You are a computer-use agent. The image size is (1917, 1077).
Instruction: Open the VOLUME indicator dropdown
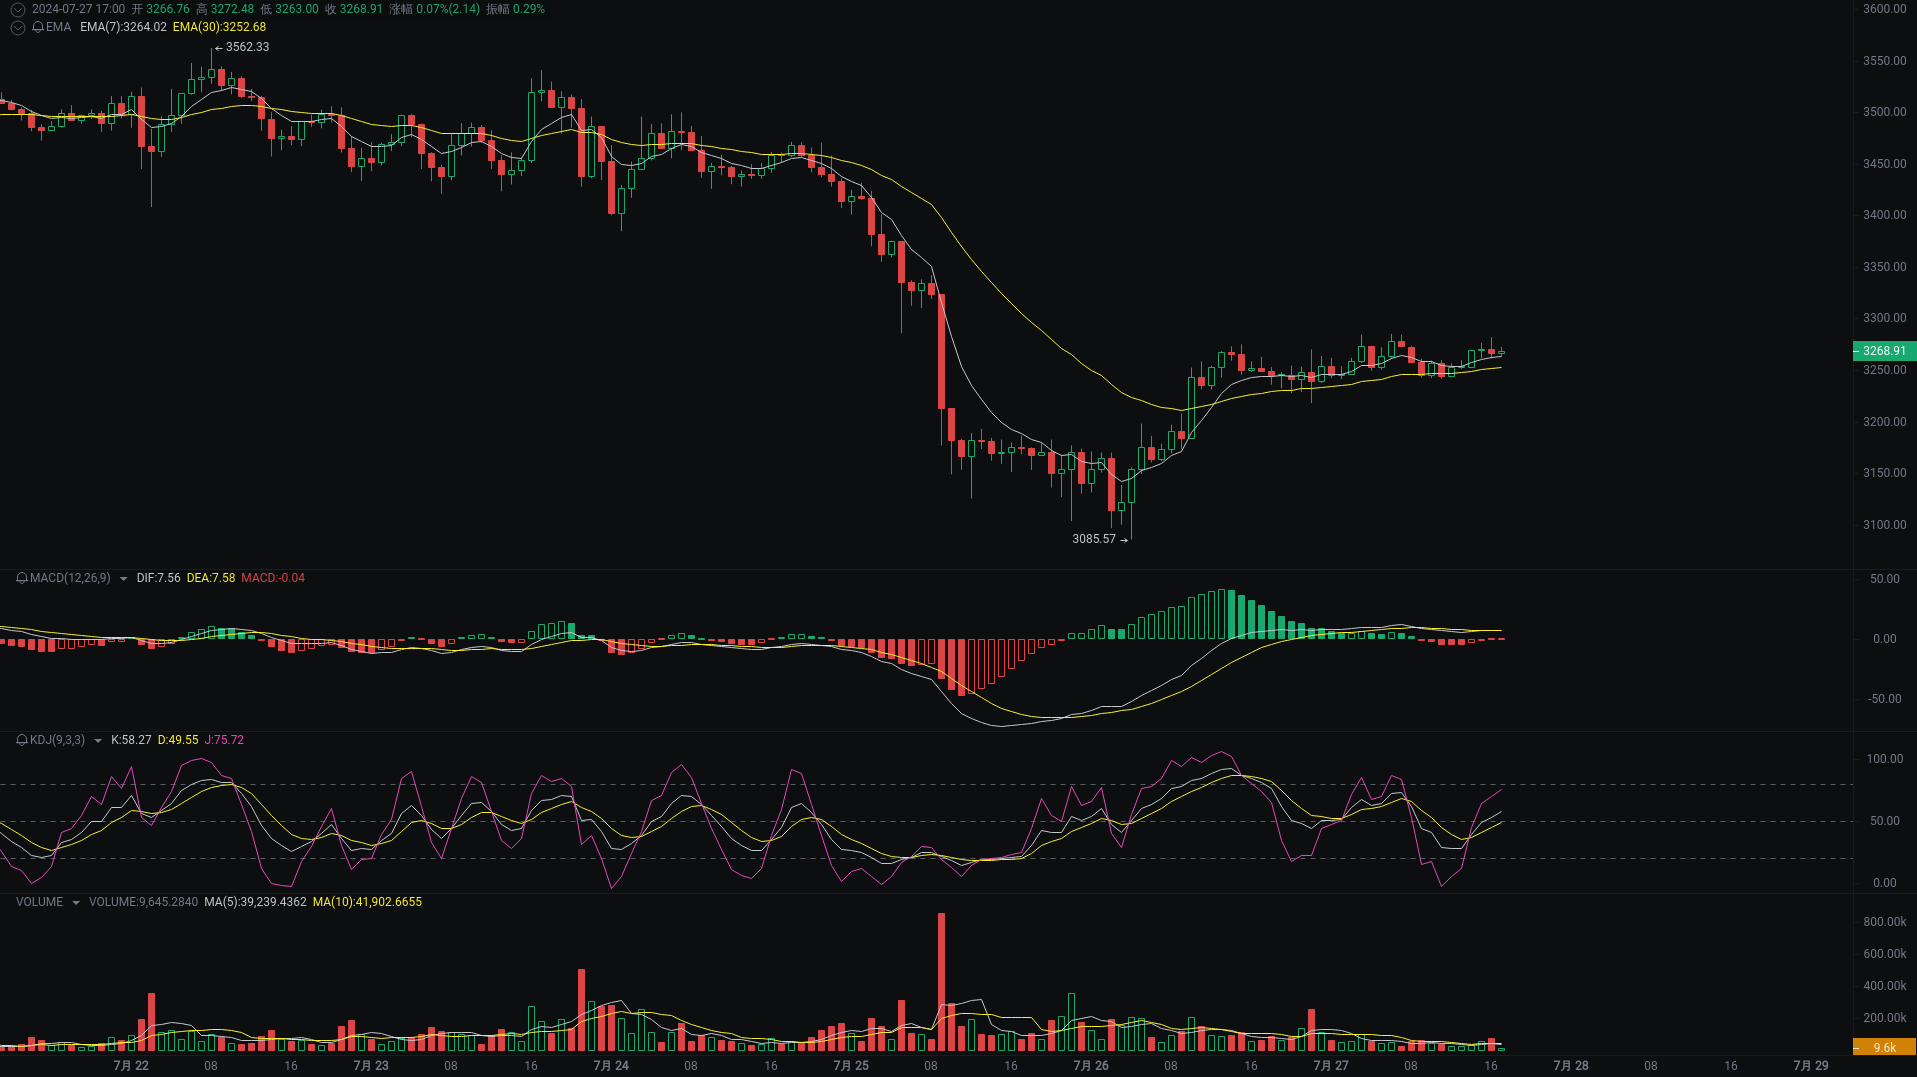click(x=75, y=901)
